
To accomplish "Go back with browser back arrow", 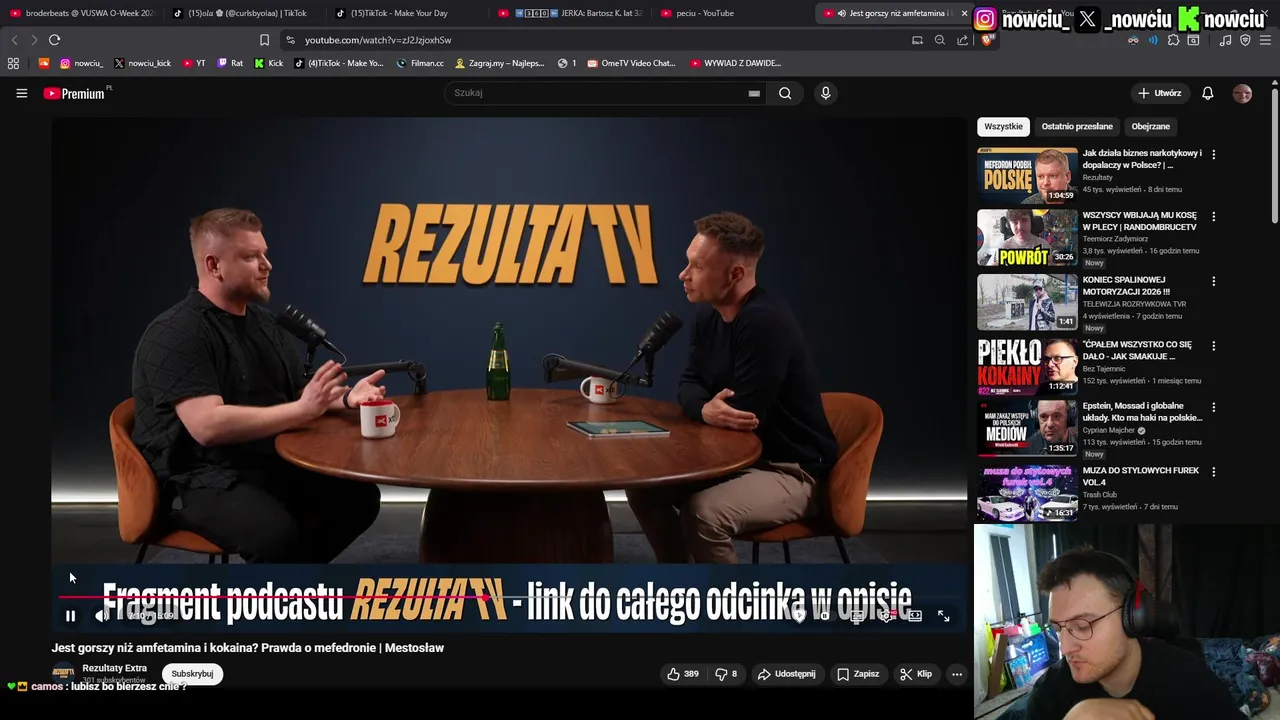I will [14, 40].
